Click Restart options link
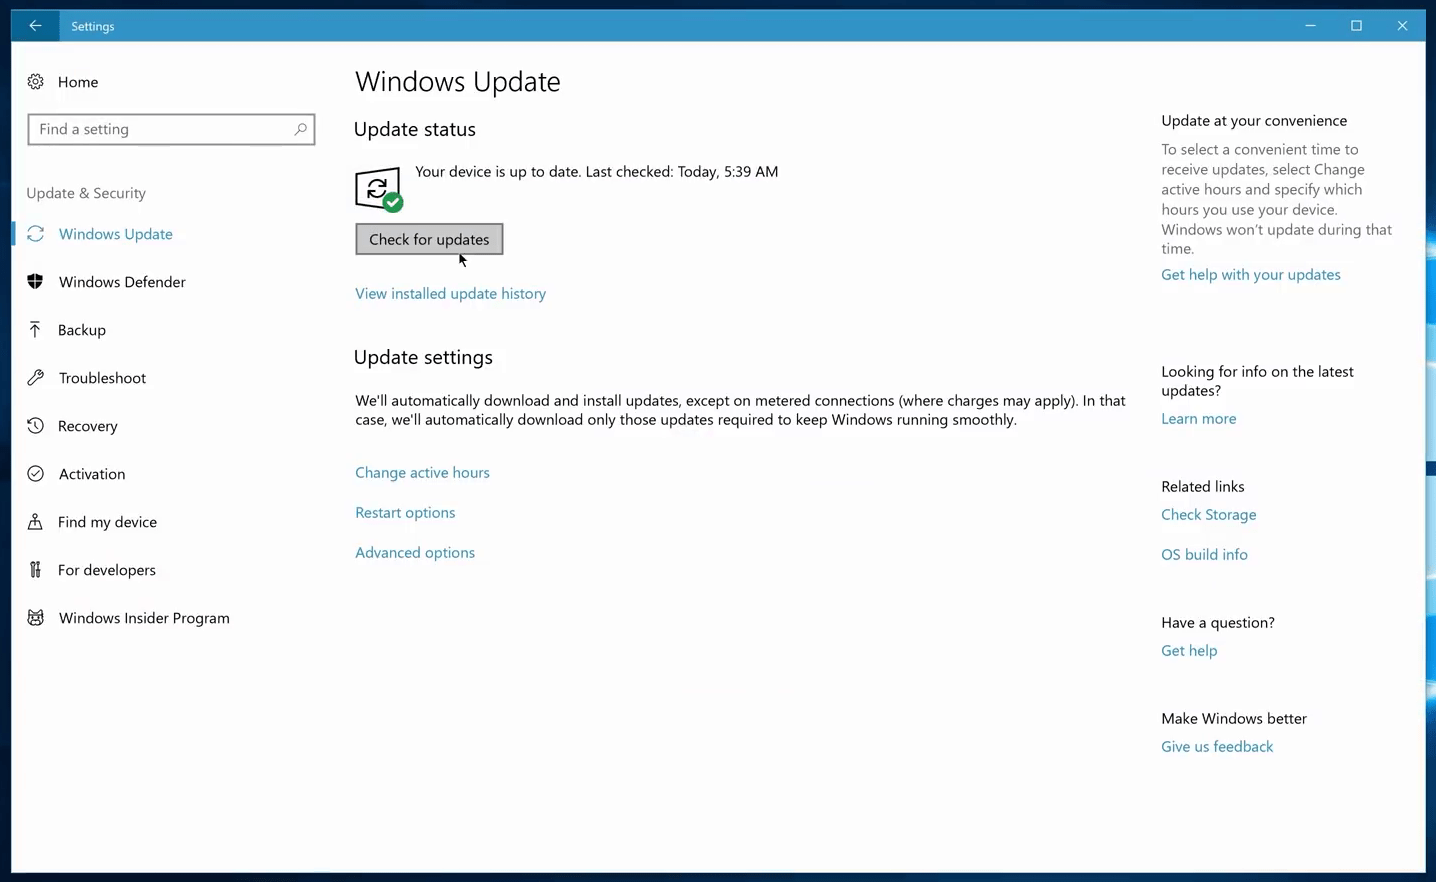 coord(405,512)
